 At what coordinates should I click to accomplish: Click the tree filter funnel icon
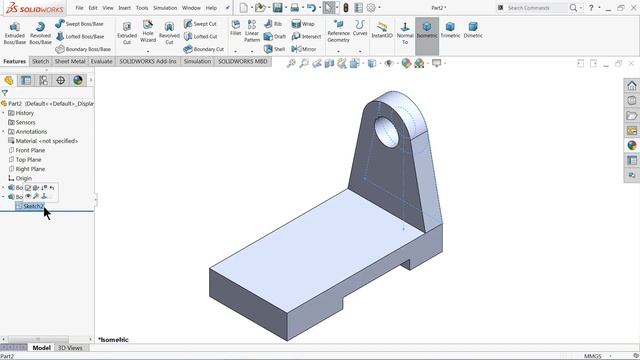[x=4, y=93]
